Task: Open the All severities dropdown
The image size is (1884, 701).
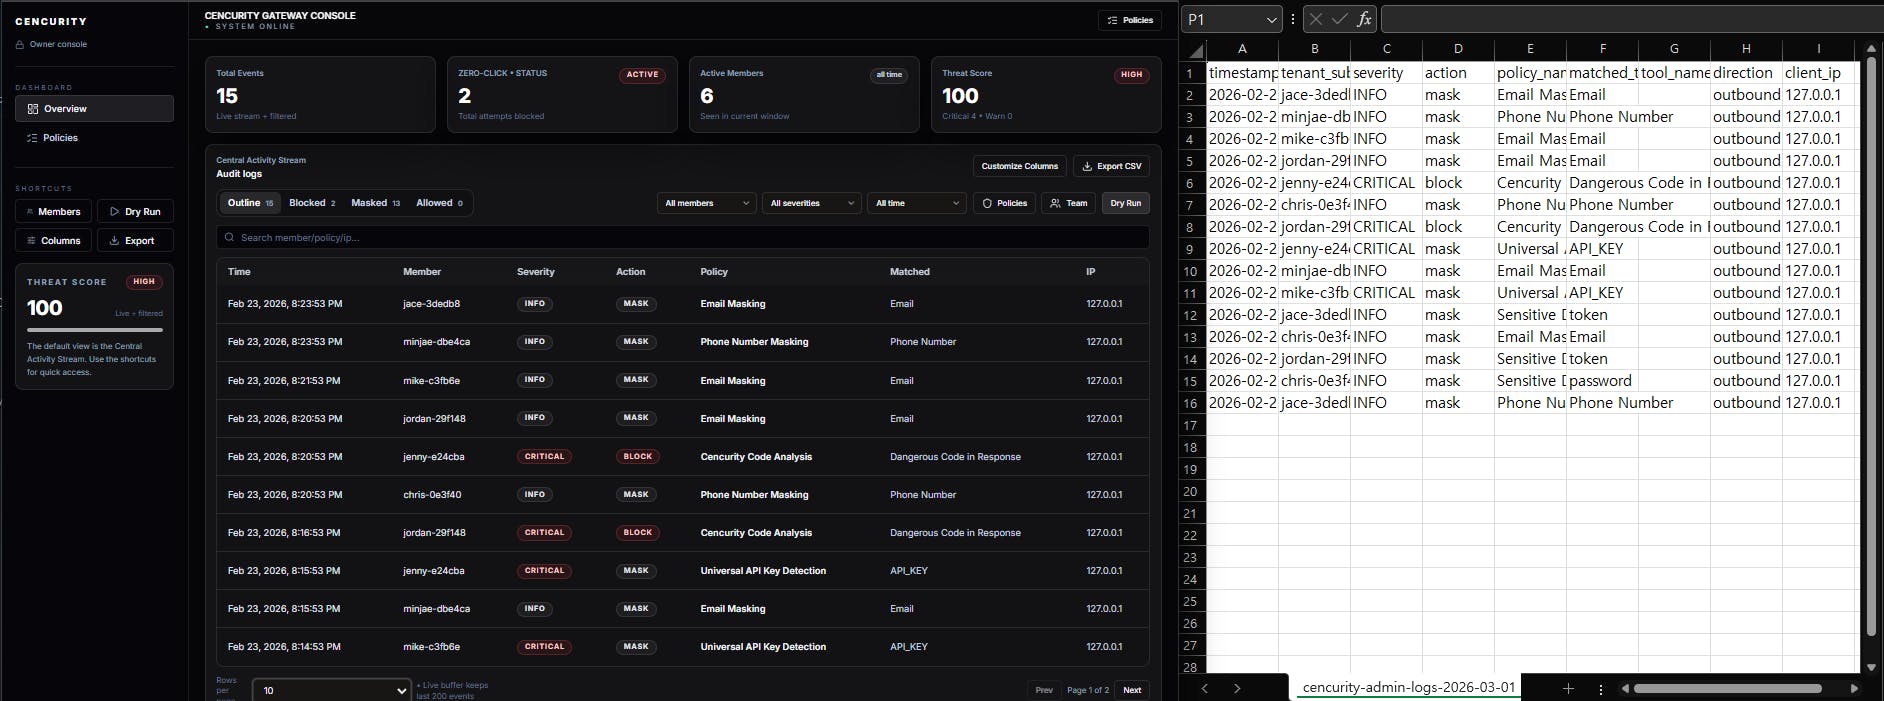Action: point(812,203)
